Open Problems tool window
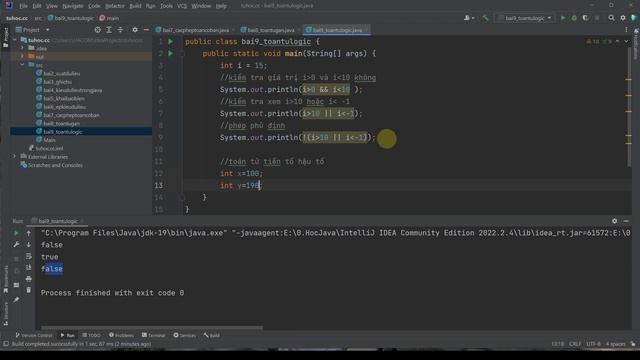This screenshot has height=360, width=640. [121, 335]
